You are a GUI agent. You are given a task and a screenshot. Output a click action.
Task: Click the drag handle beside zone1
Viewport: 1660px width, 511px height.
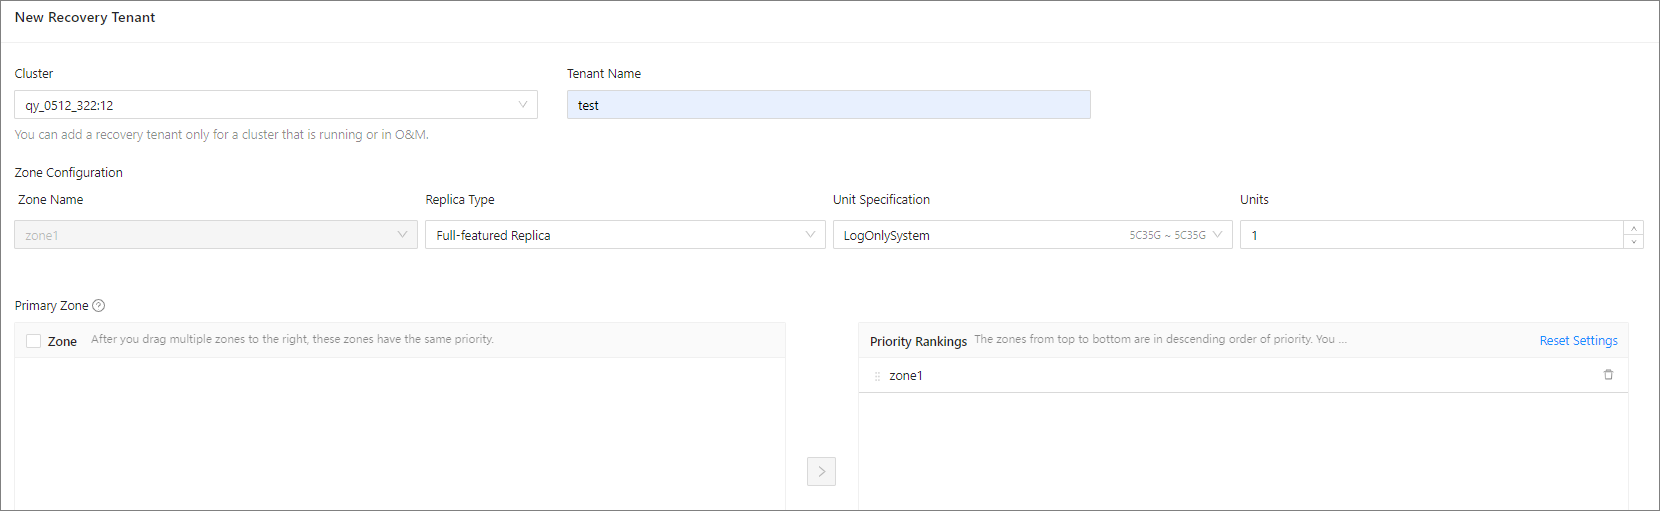pos(877,376)
